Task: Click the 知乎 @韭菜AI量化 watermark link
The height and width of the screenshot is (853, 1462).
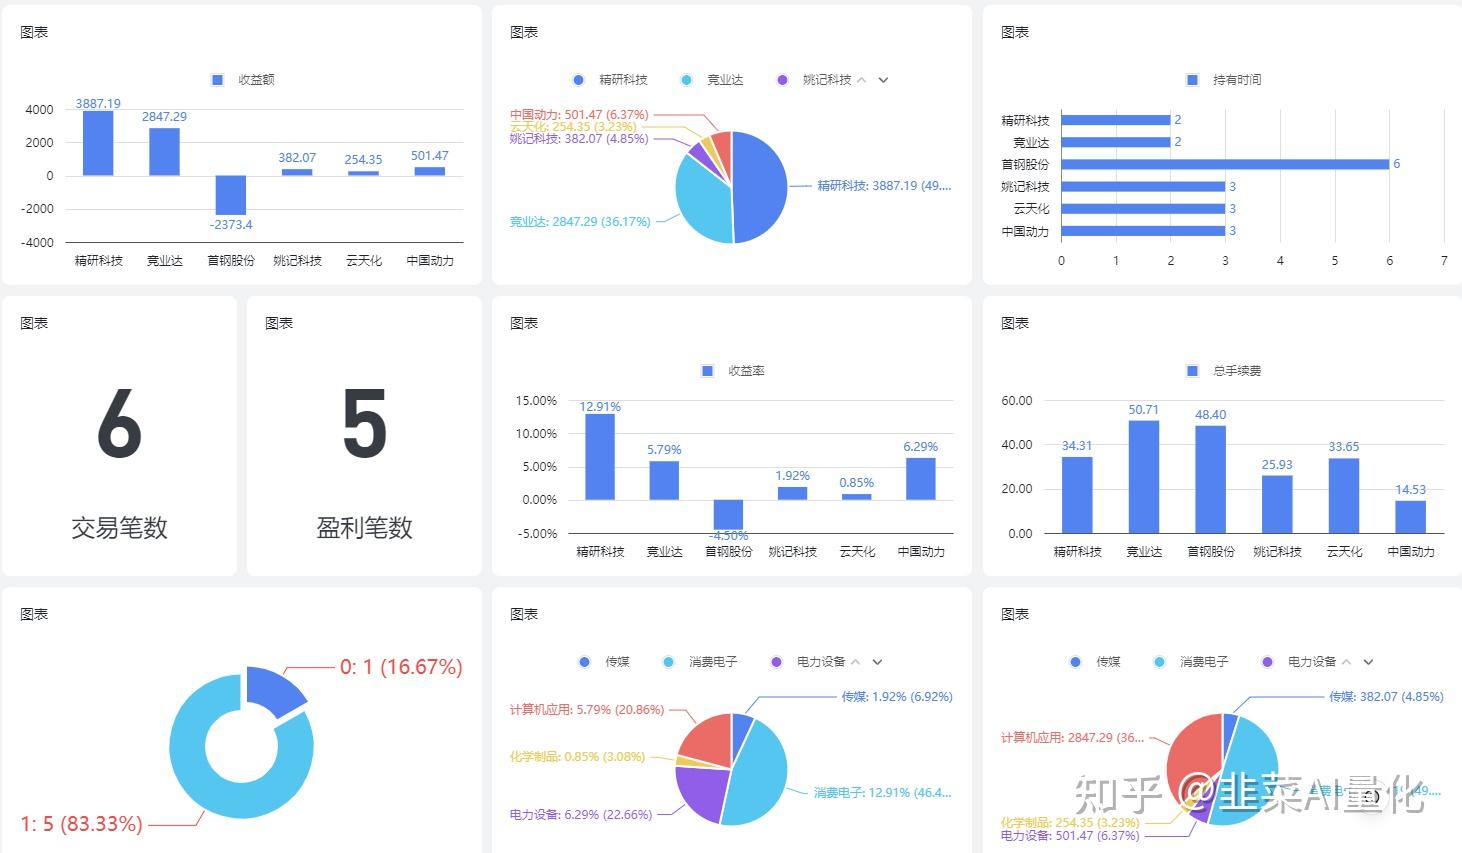Action: (x=1250, y=797)
